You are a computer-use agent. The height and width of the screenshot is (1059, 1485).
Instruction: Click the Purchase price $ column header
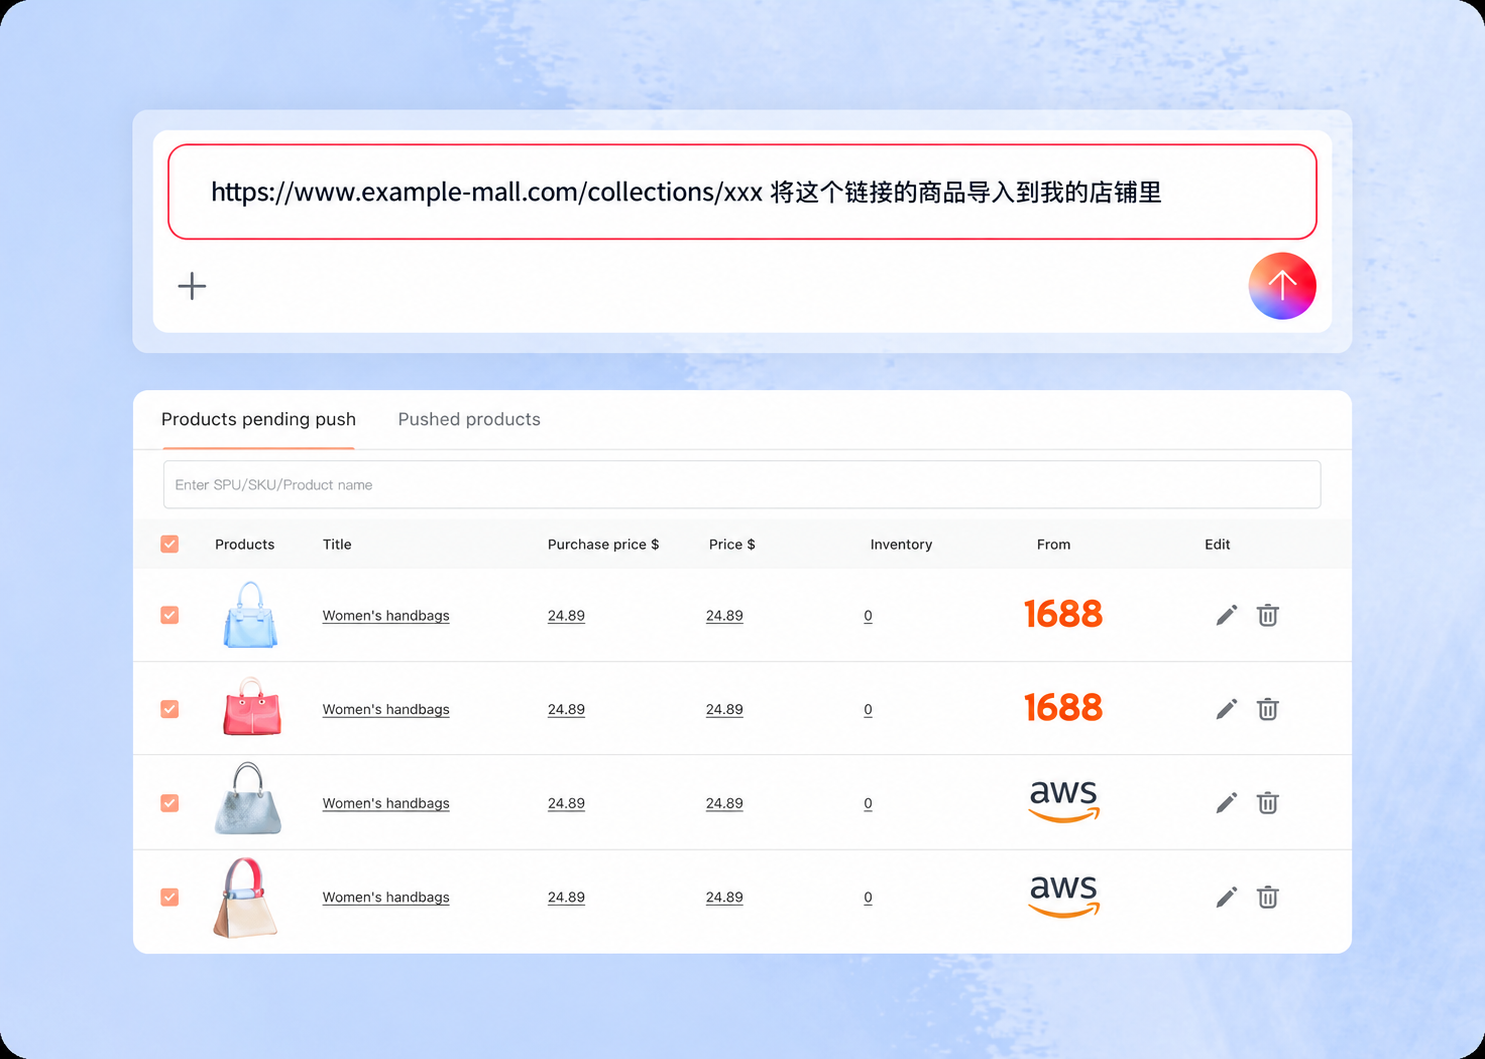pos(603,544)
